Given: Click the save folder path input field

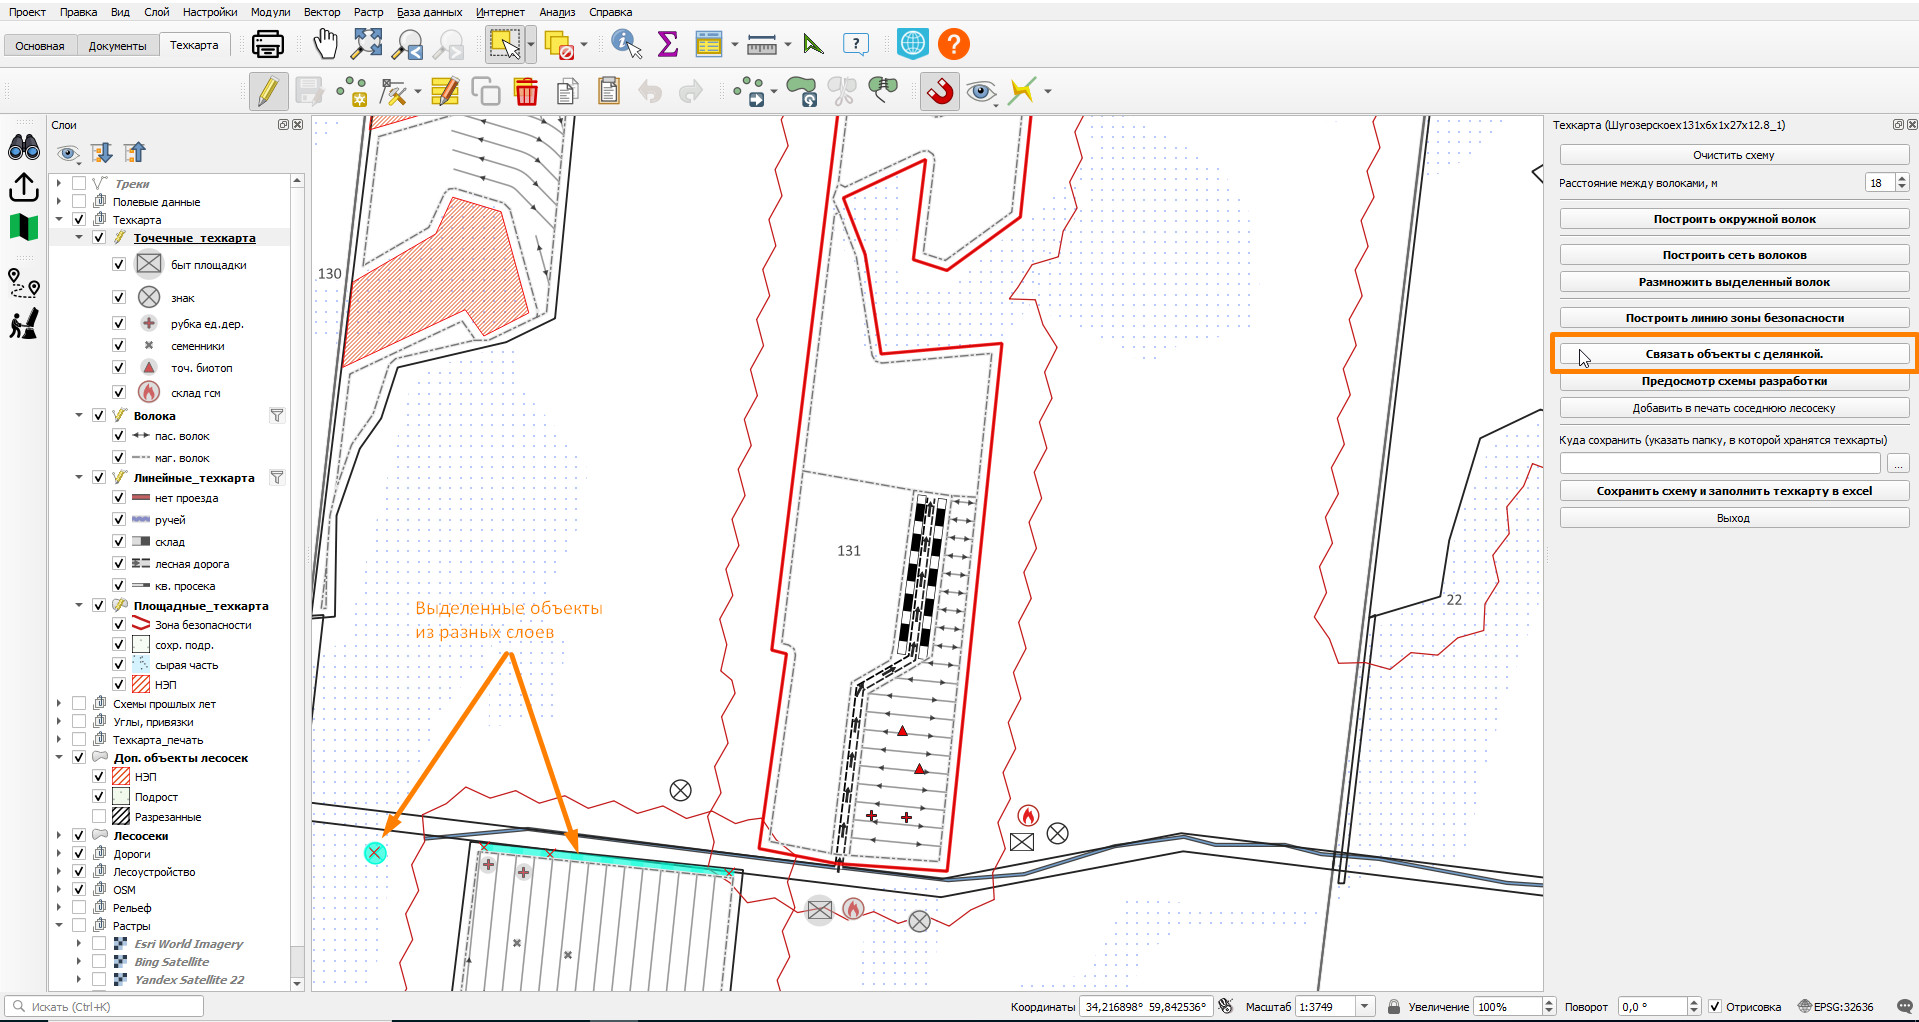Looking at the screenshot, I should (x=1720, y=464).
